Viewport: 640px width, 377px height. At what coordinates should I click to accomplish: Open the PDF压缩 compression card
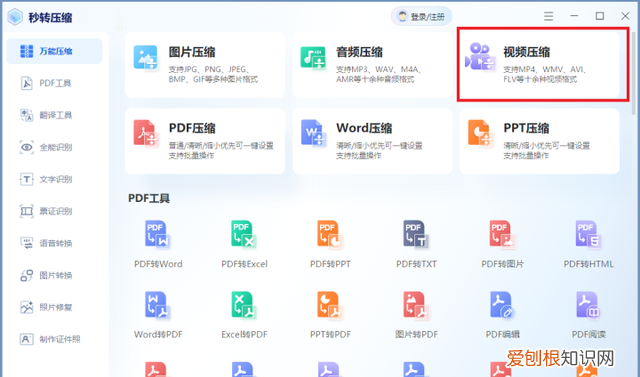coord(205,141)
